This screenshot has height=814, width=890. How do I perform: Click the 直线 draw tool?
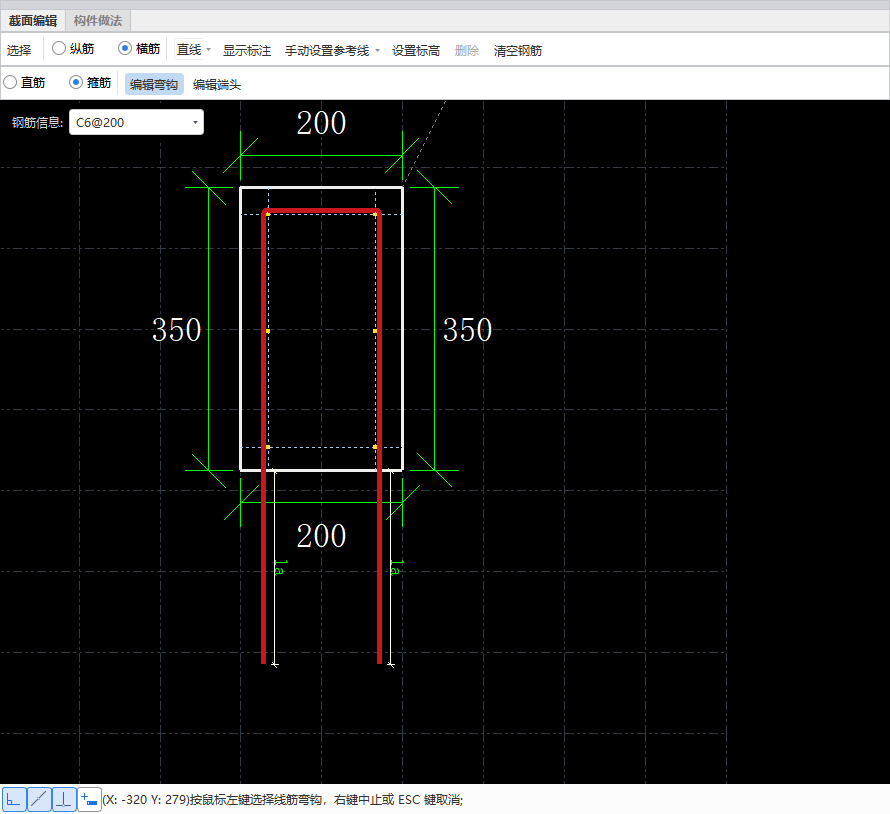pyautogui.click(x=189, y=50)
